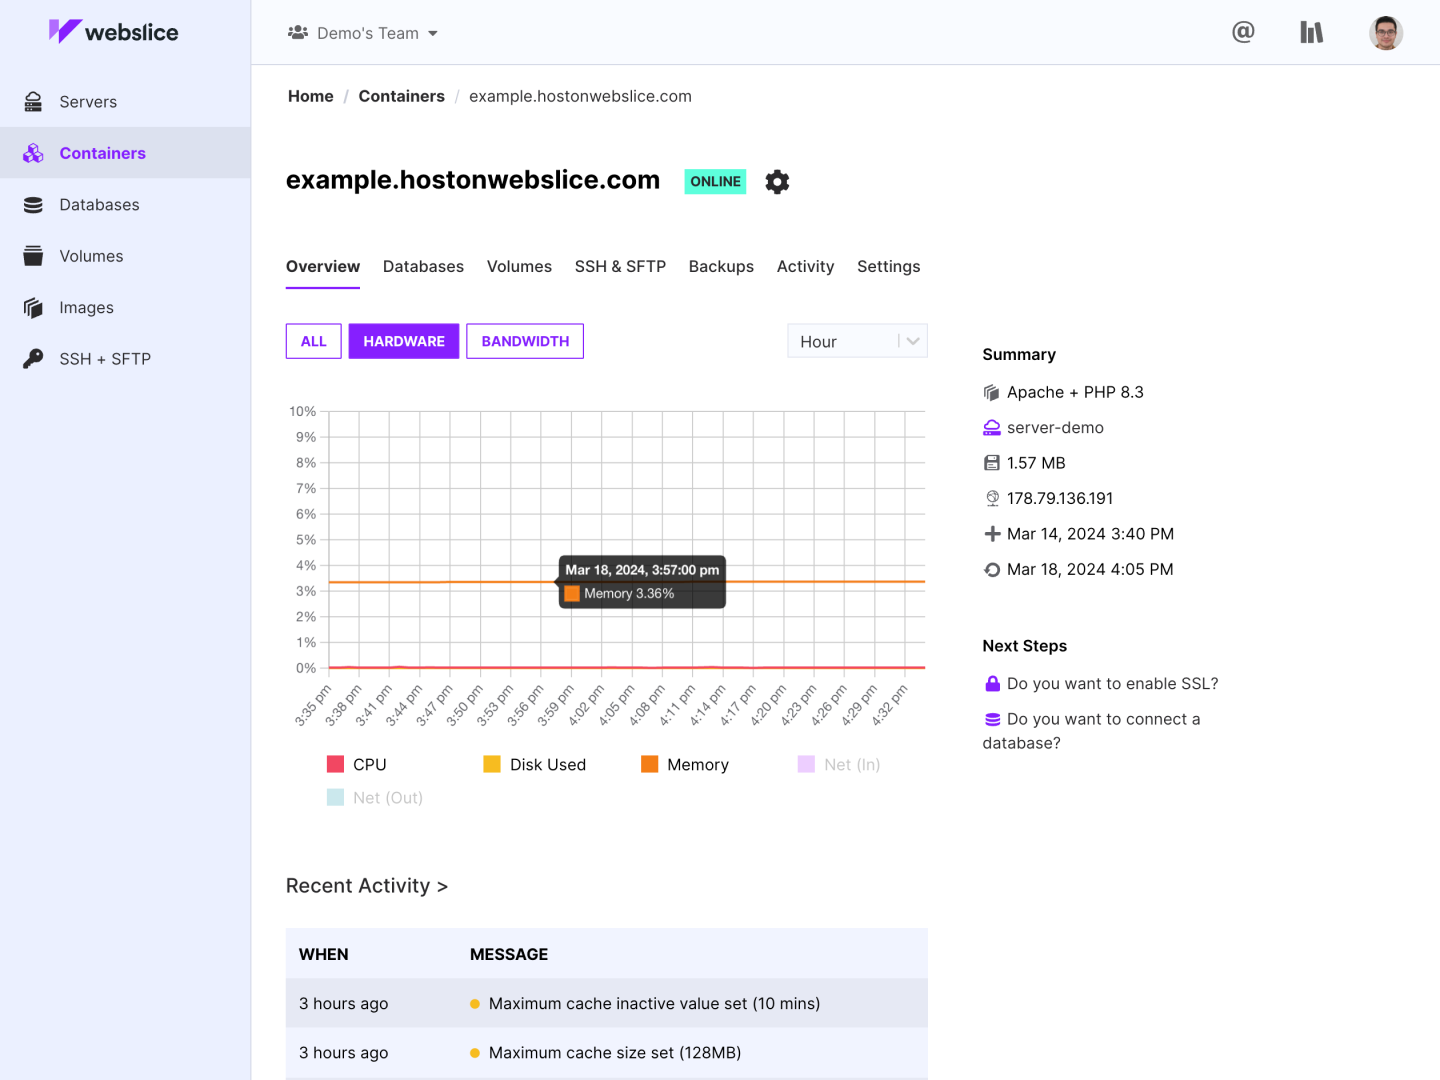Viewport: 1440px width, 1080px height.
Task: Open the @ mentions icon in header
Action: [1243, 33]
